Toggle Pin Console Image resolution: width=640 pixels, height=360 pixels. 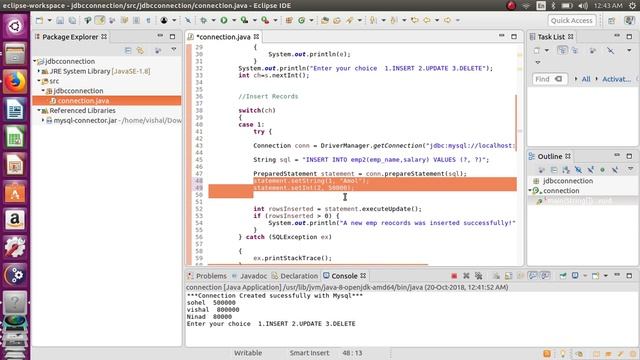563,276
